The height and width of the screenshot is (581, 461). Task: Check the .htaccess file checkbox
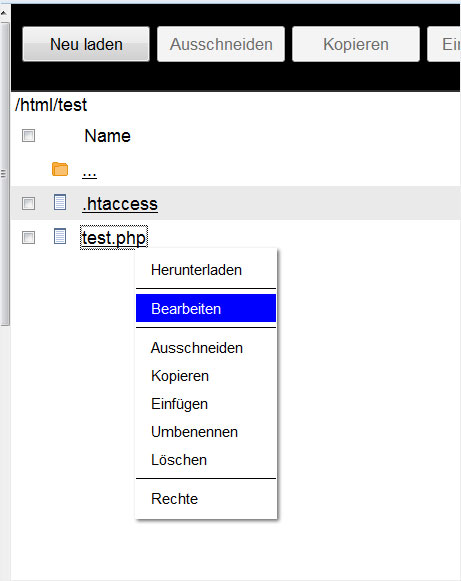(29, 203)
